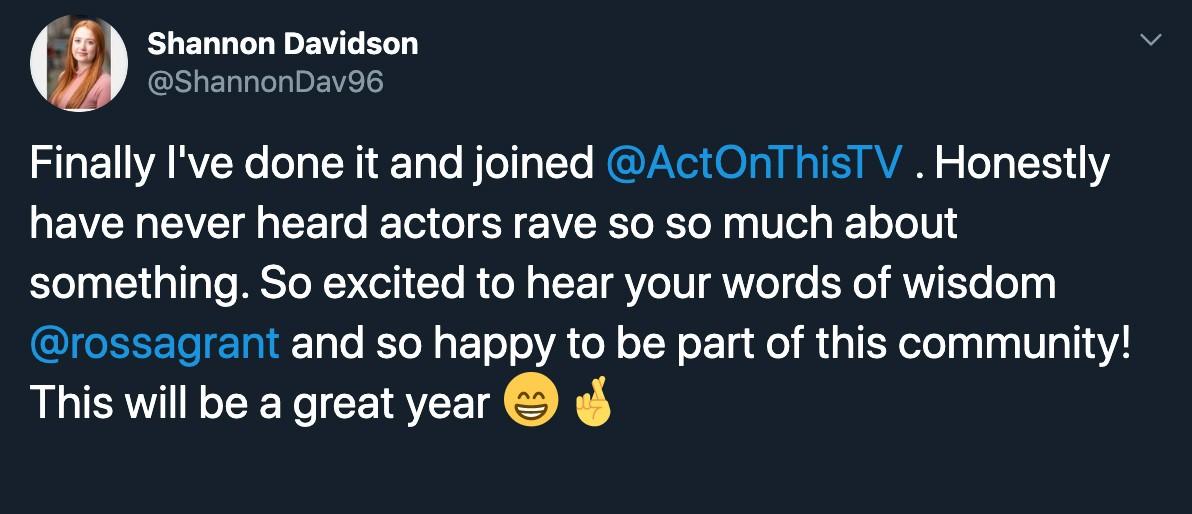Open the Shannon Davidson display name link
Screen dimensions: 1192x514
pyautogui.click(x=282, y=44)
